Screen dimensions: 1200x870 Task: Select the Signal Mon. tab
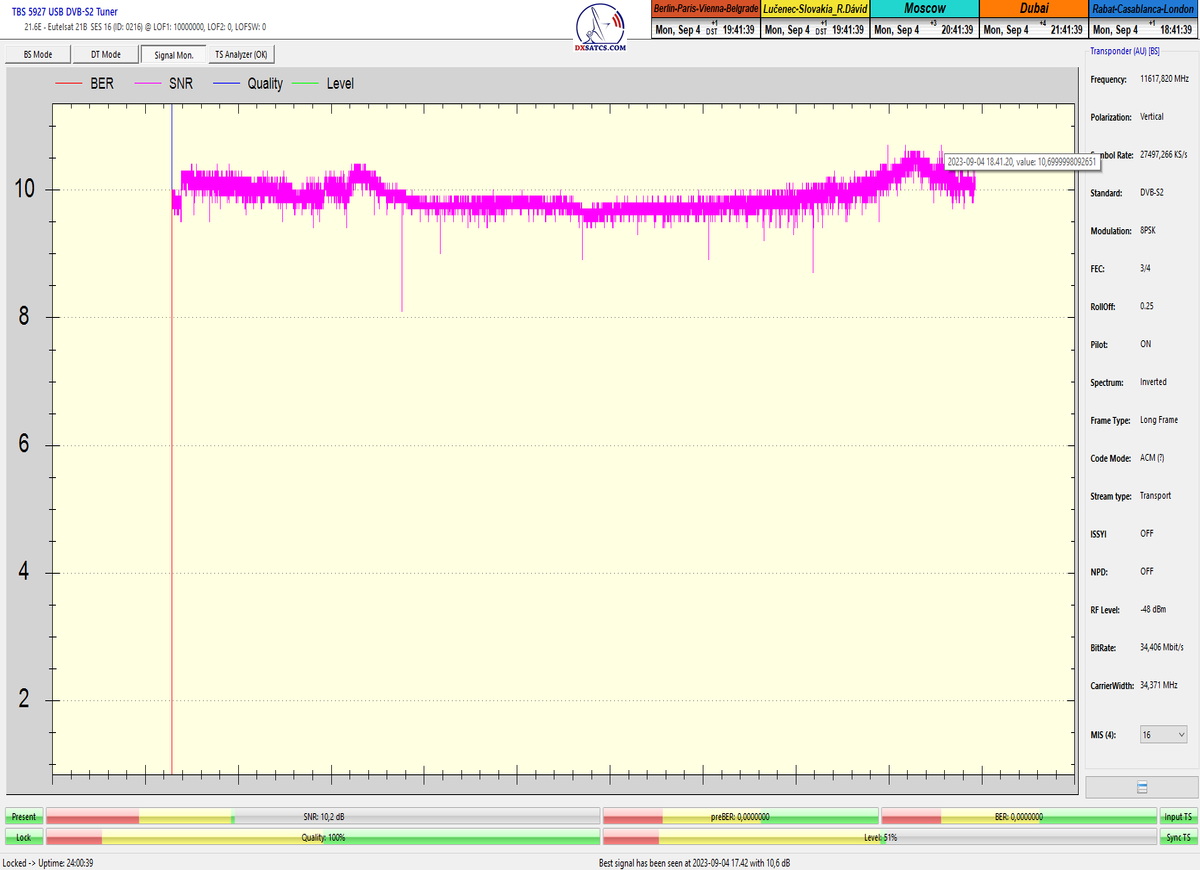point(174,55)
